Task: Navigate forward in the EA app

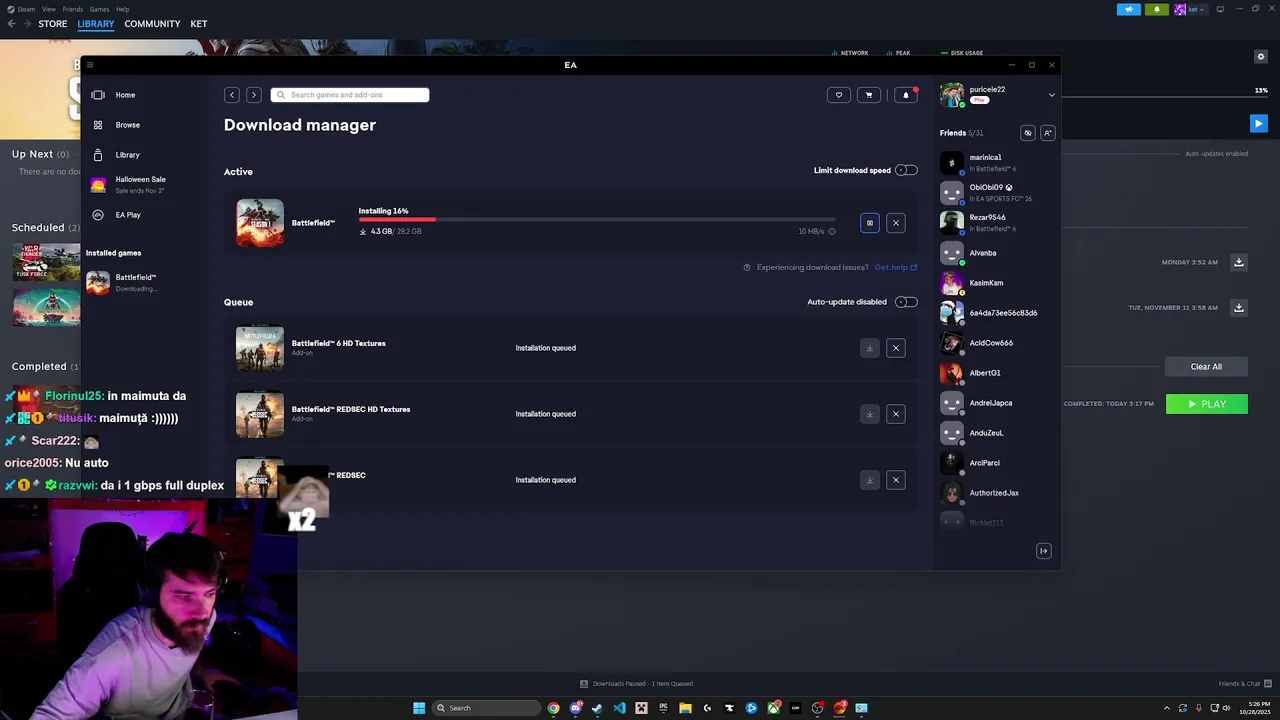Action: 254,95
